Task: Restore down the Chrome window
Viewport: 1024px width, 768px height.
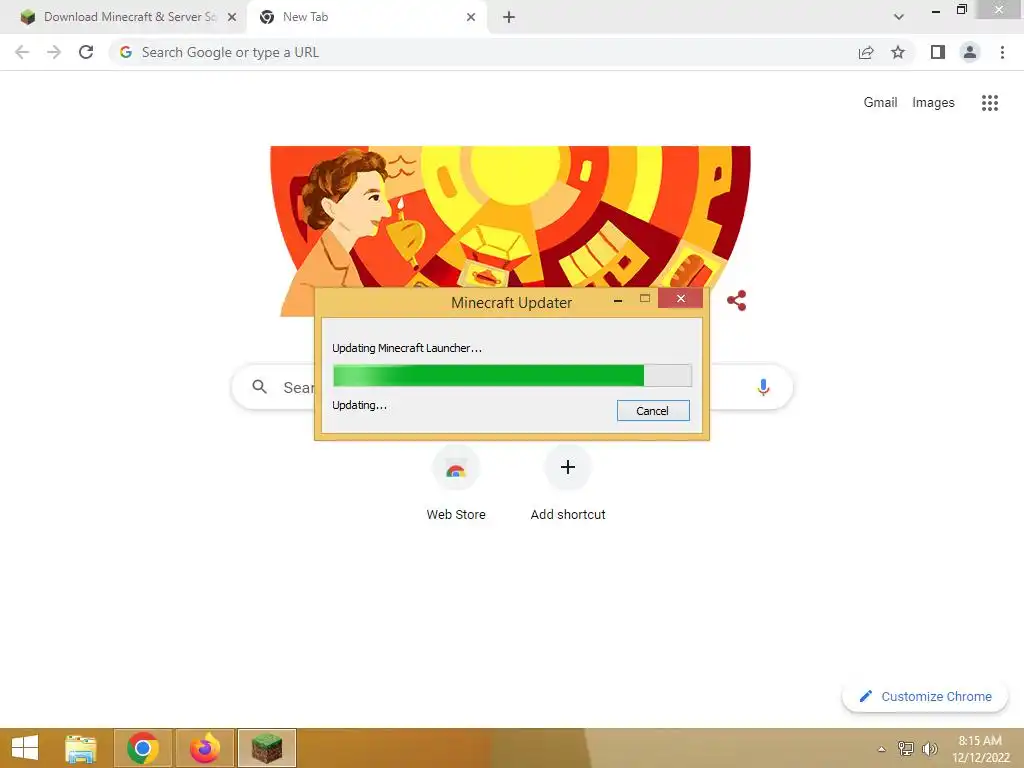Action: tap(961, 10)
